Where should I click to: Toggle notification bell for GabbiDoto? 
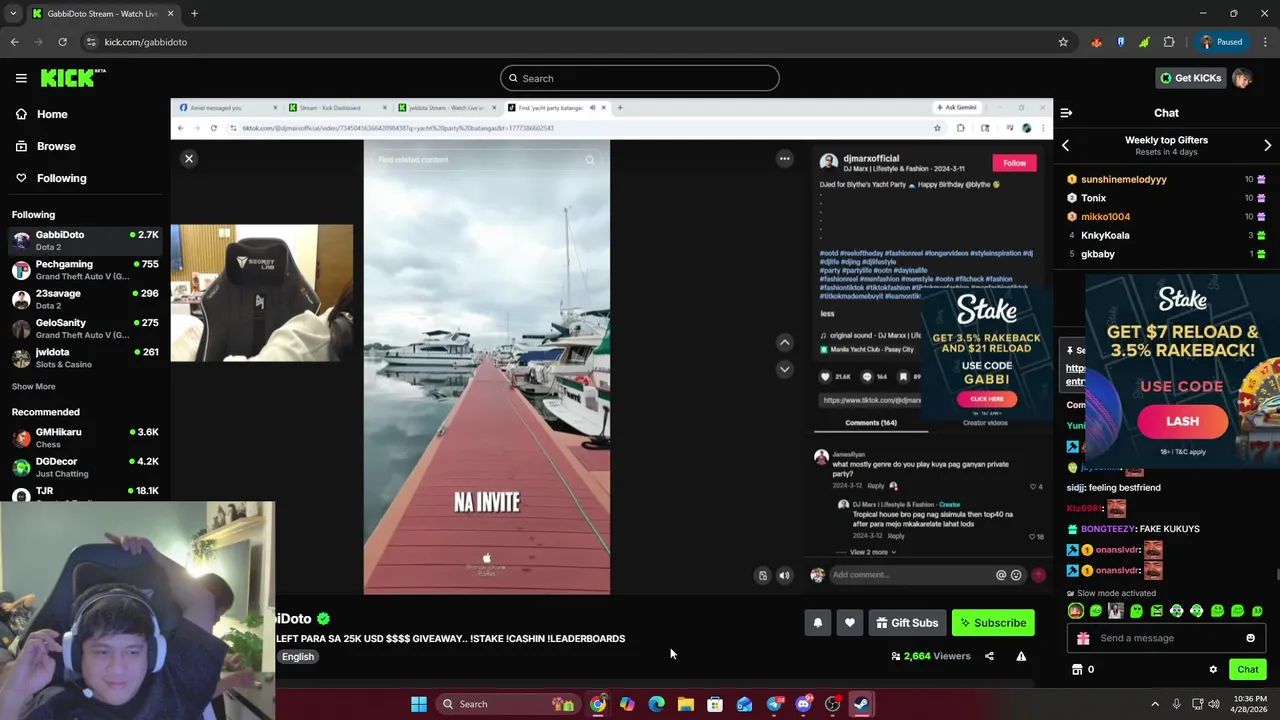click(x=817, y=623)
